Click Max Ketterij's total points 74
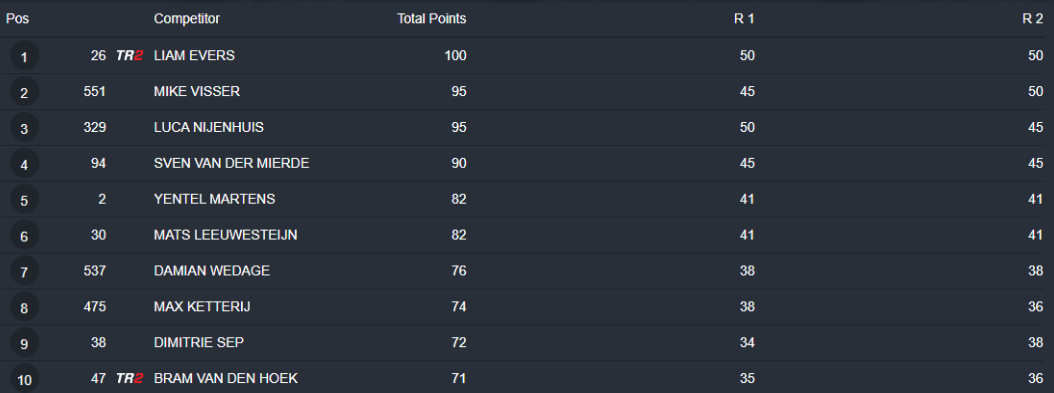Viewport: 1054px width, 393px height. [x=458, y=307]
